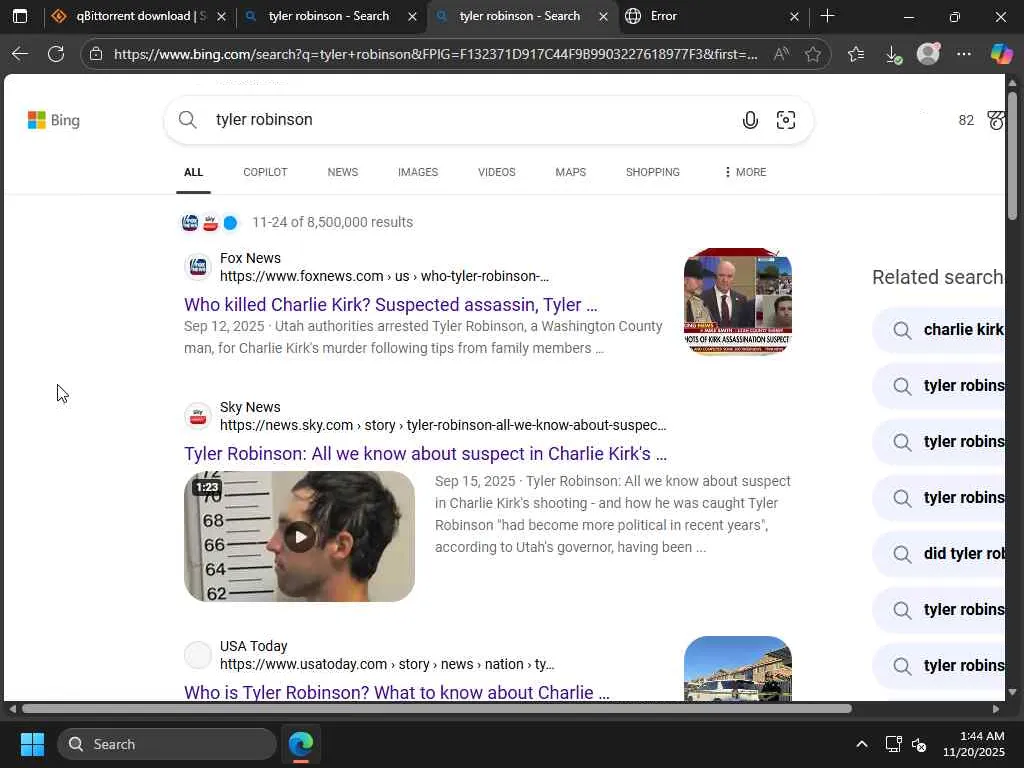The height and width of the screenshot is (768, 1024).
Task: Click the vertical page scrollbar thumb
Action: tap(1012, 155)
